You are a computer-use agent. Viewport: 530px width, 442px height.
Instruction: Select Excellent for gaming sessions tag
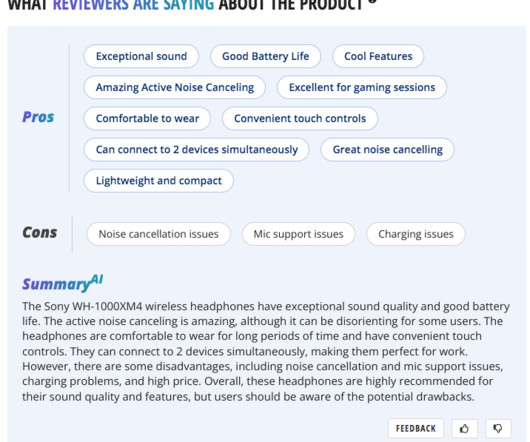[362, 87]
